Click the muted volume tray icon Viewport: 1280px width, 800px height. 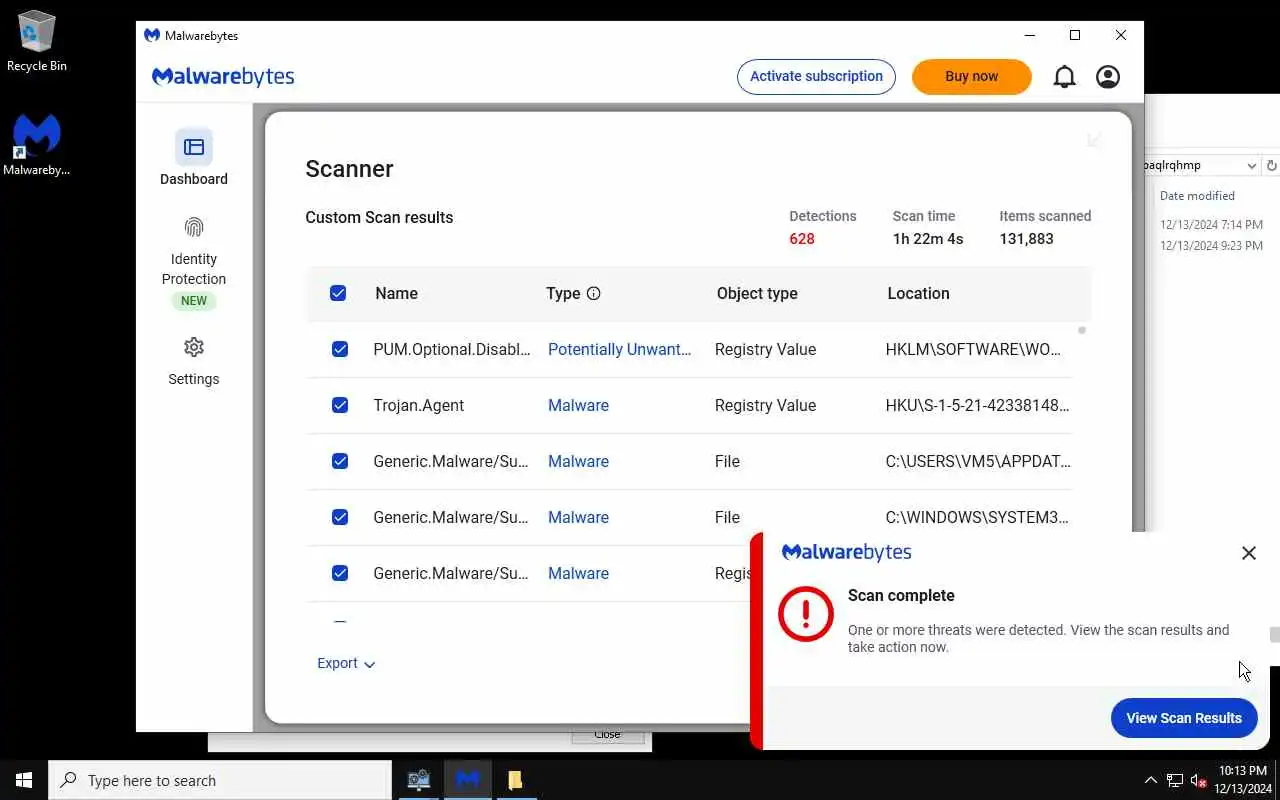tap(1199, 780)
